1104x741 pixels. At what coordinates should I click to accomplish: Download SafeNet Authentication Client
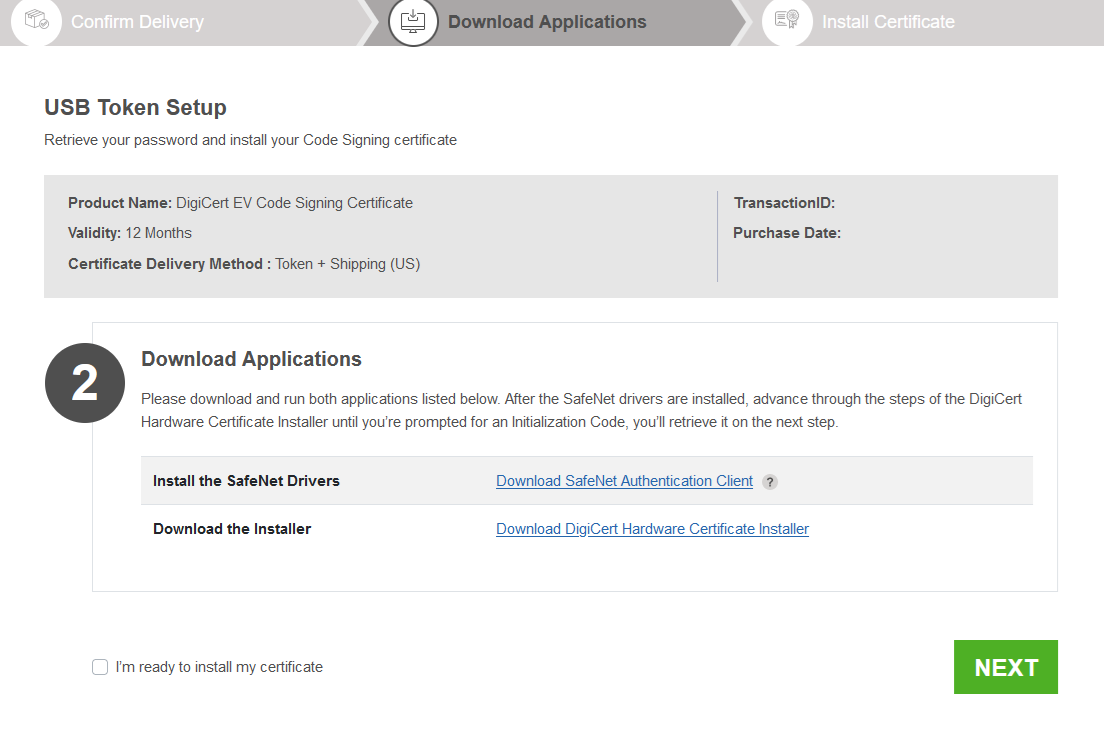(x=625, y=481)
